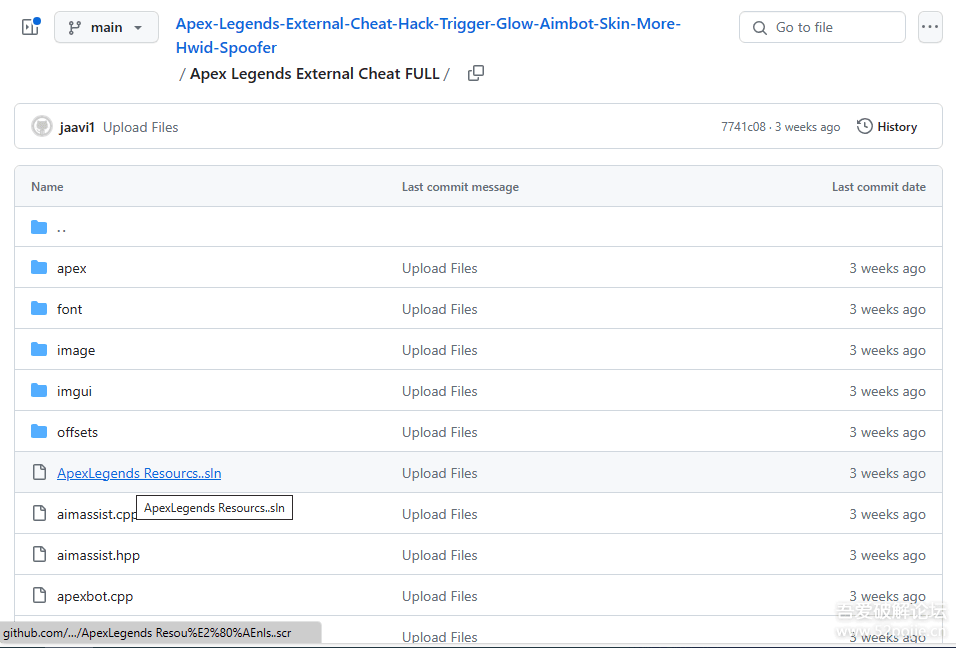This screenshot has height=648, width=956.
Task: Focus the Go to file search field
Action: tap(822, 27)
